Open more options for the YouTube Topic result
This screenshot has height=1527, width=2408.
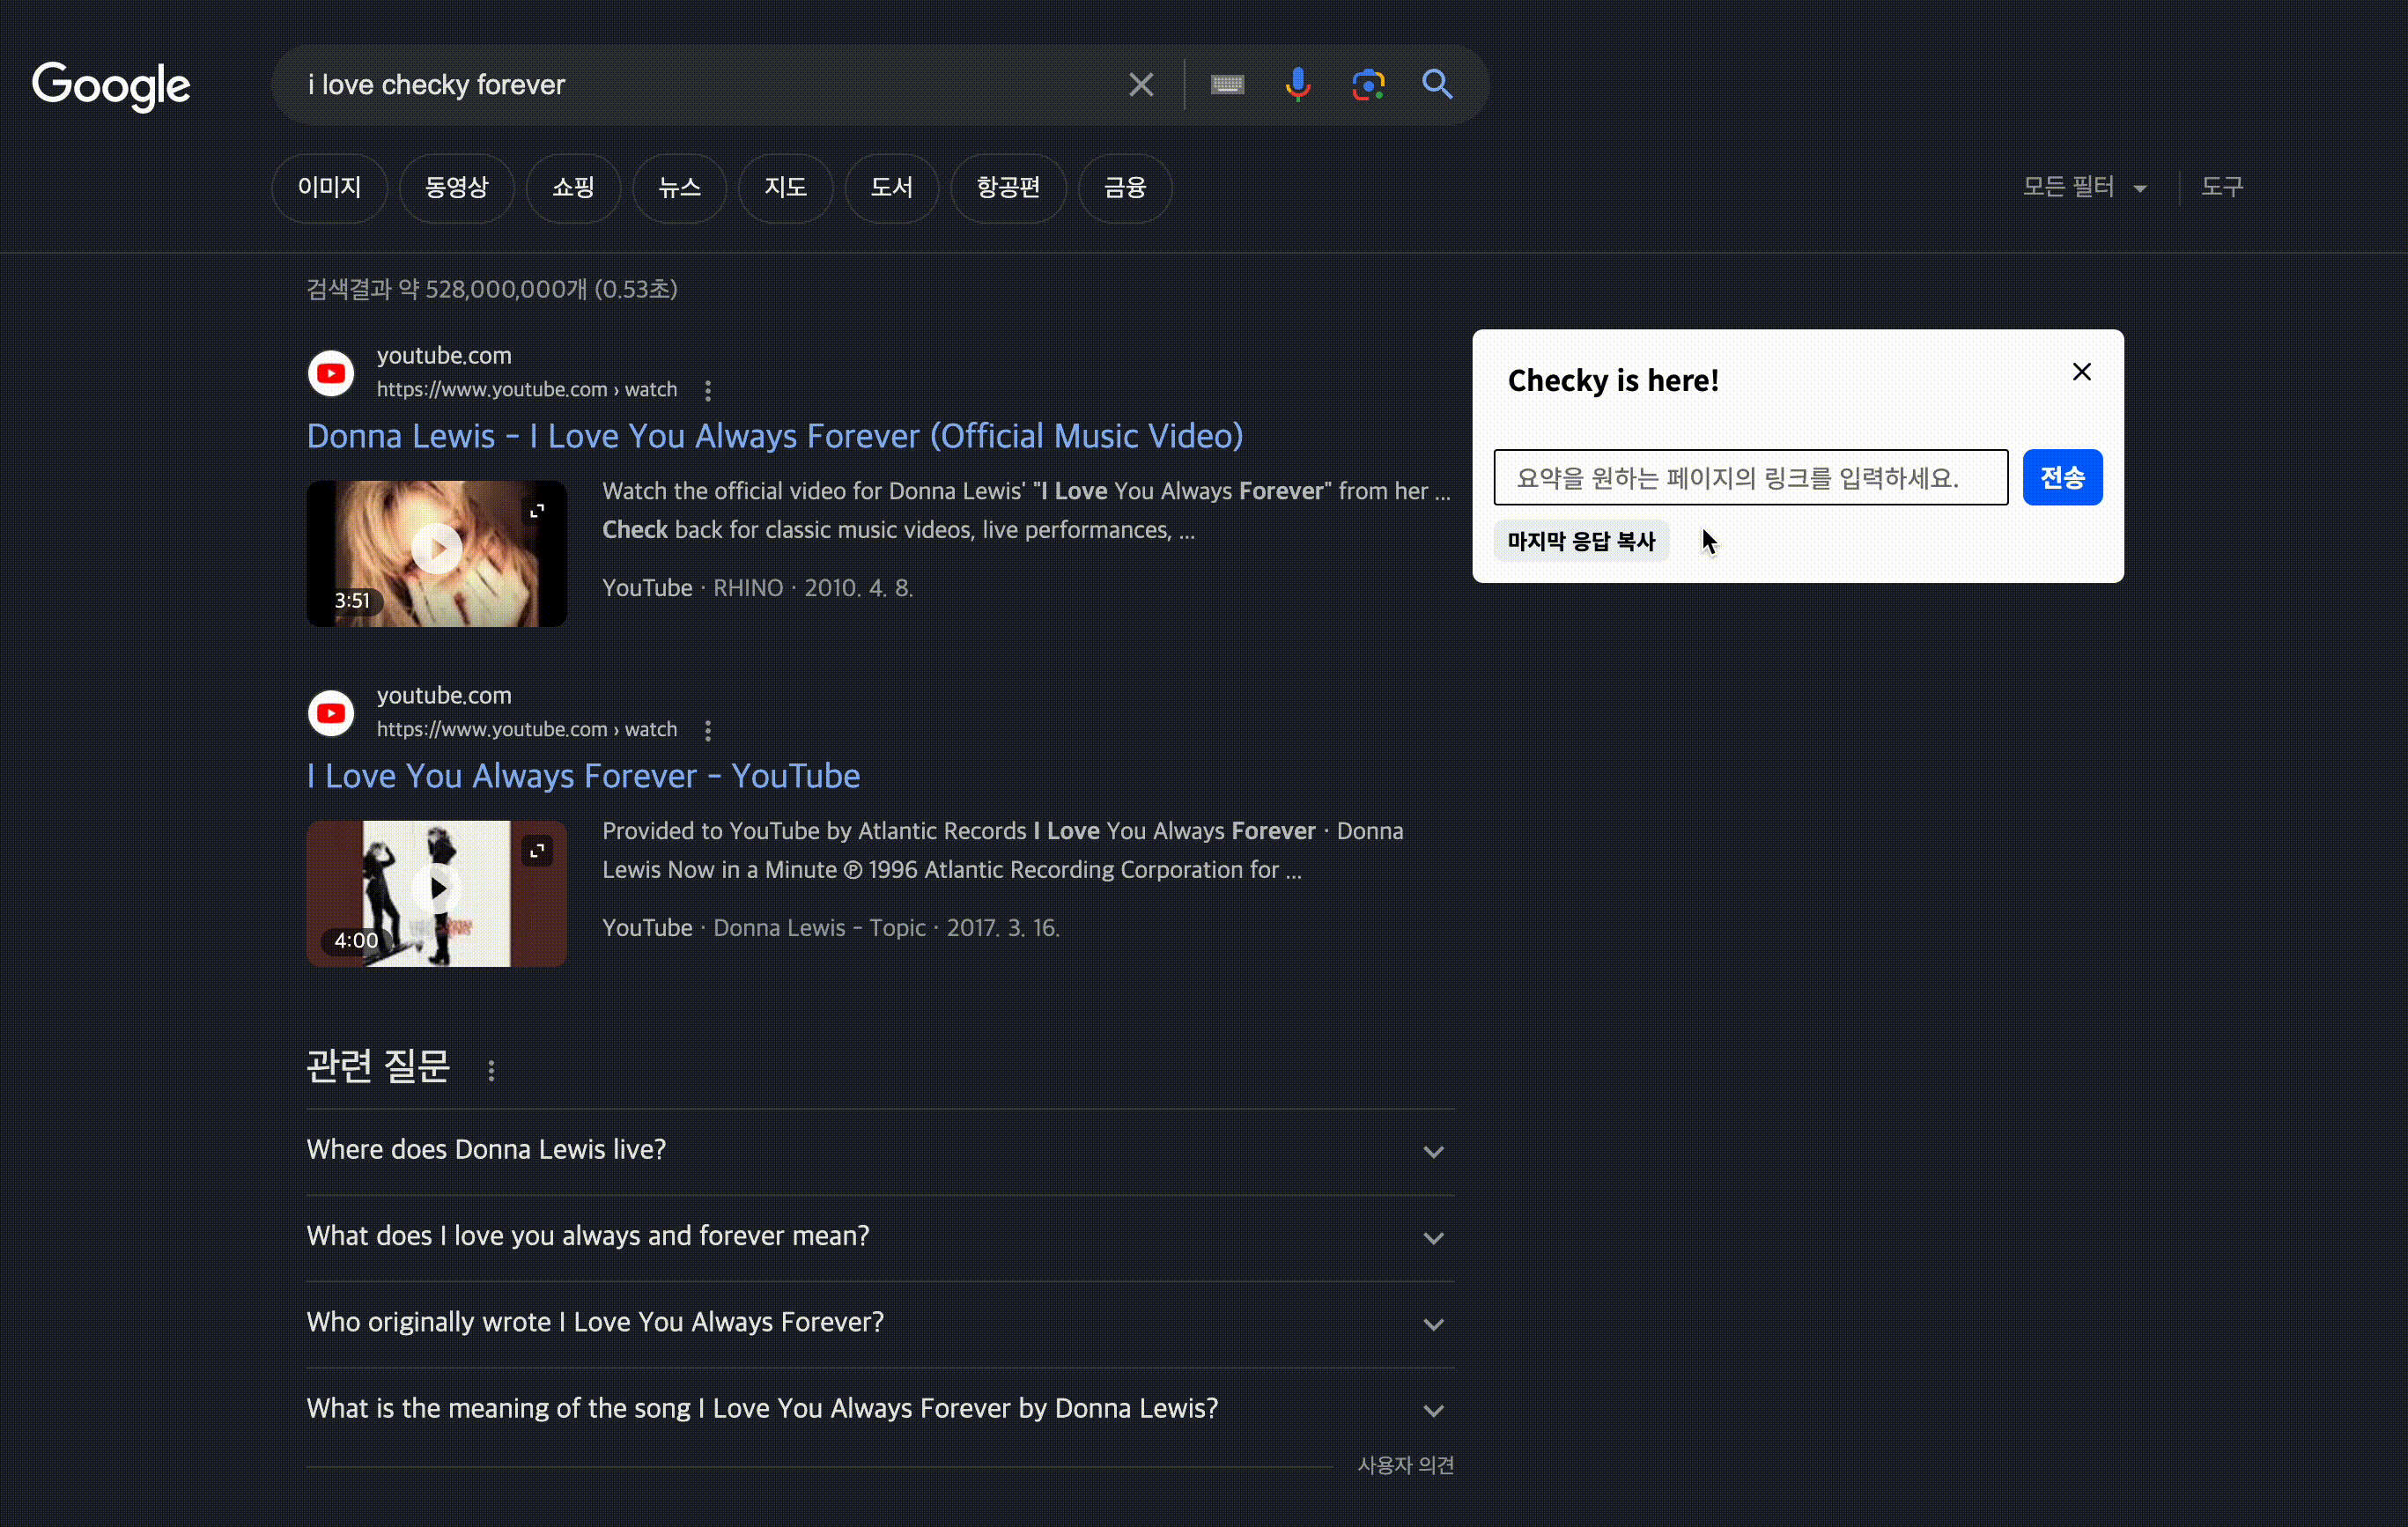tap(708, 731)
